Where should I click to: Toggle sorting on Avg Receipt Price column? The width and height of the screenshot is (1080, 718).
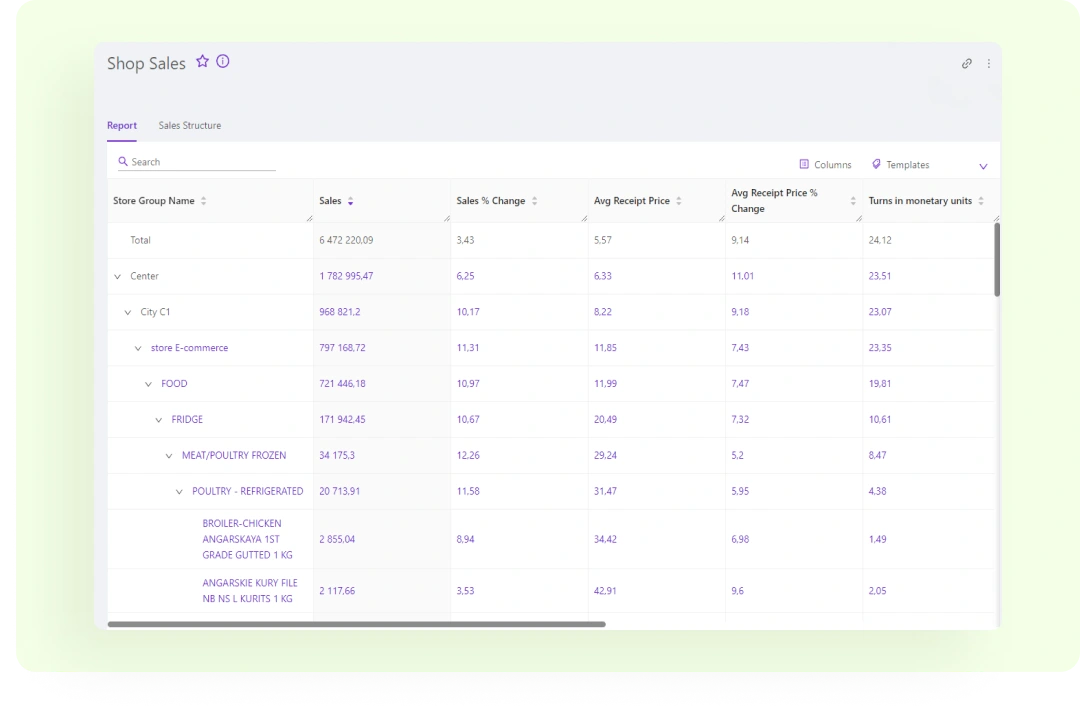pyautogui.click(x=676, y=200)
